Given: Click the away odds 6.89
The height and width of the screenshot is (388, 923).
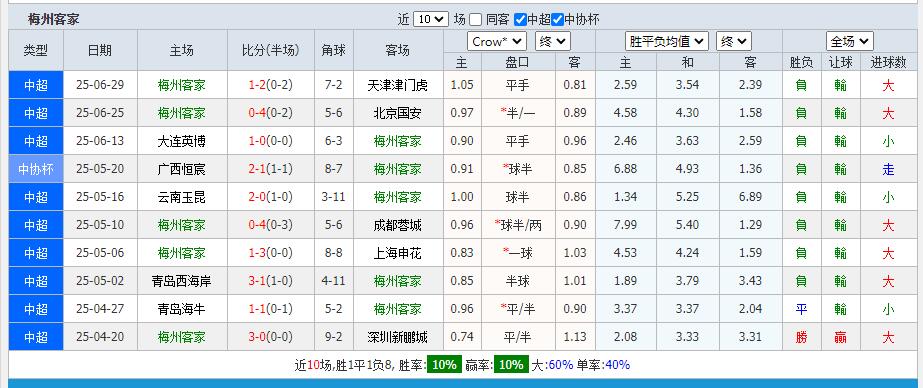Looking at the screenshot, I should point(751,197).
